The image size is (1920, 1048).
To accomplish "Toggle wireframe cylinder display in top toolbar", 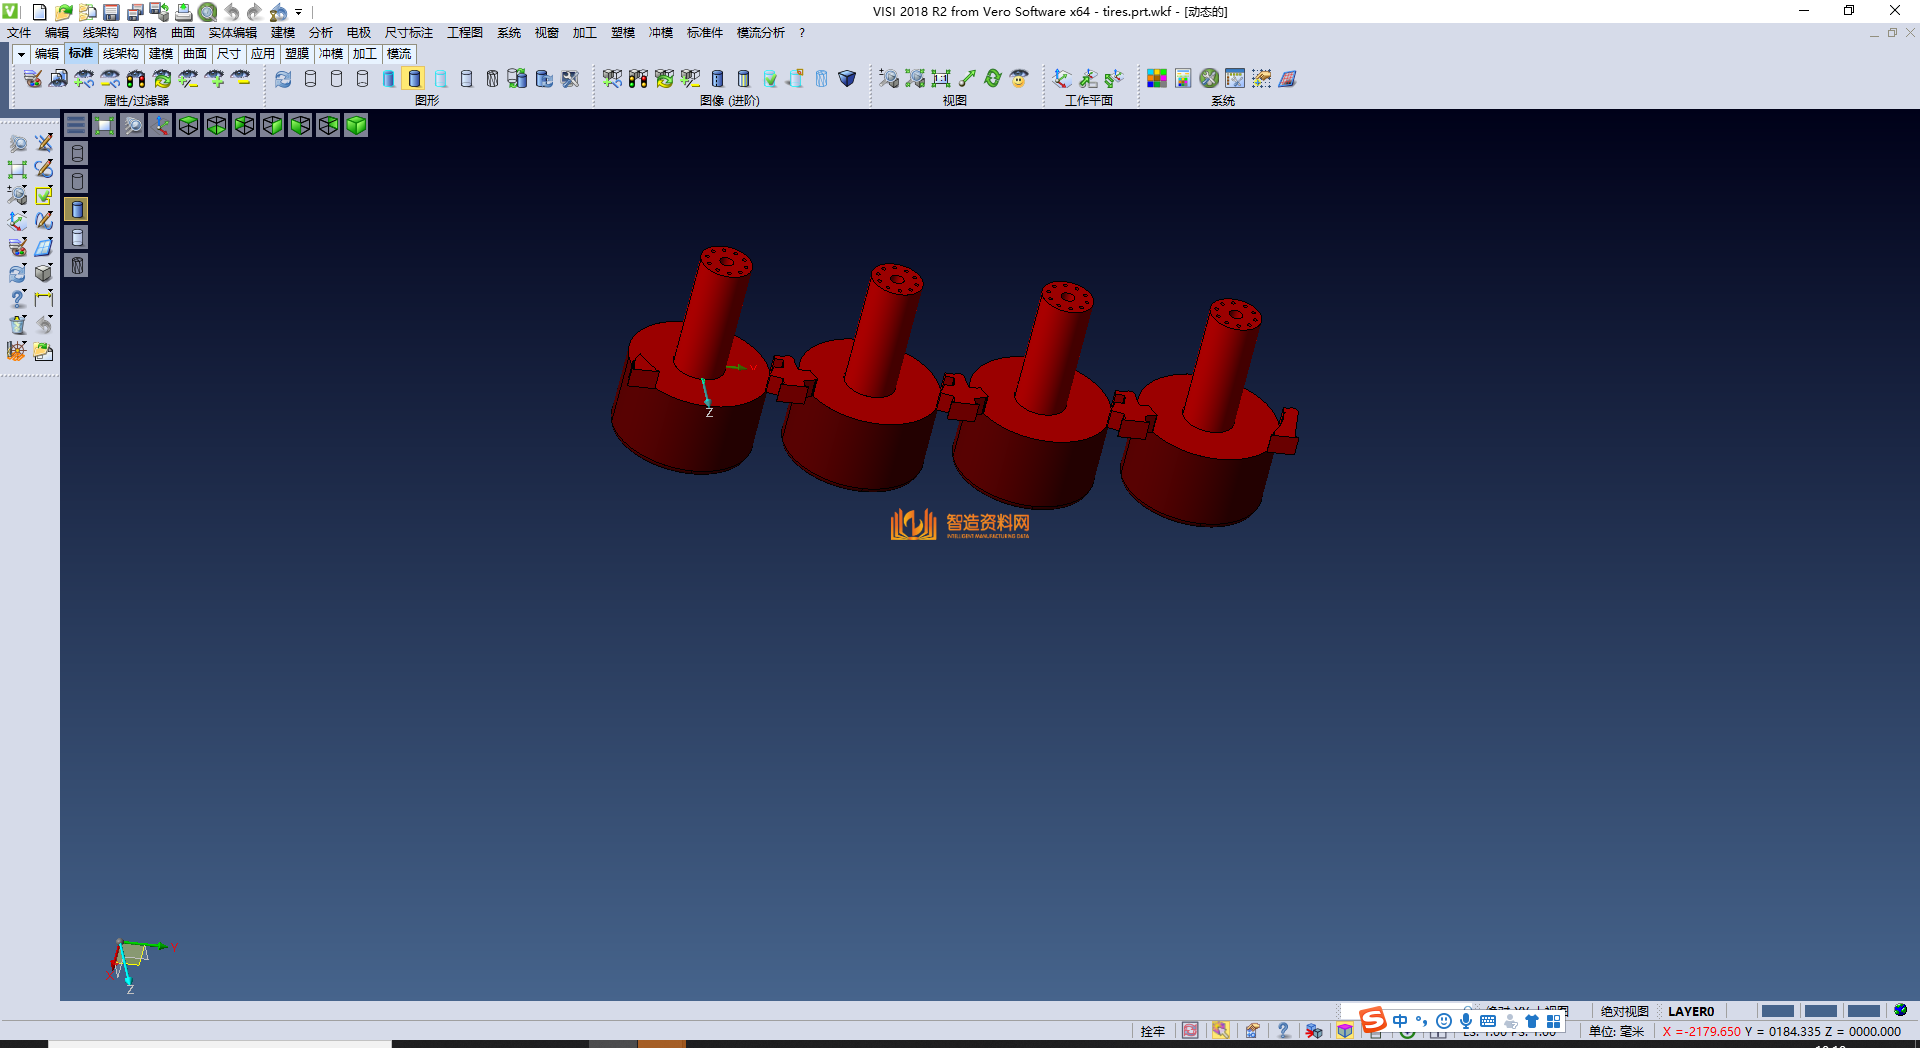I will 310,79.
